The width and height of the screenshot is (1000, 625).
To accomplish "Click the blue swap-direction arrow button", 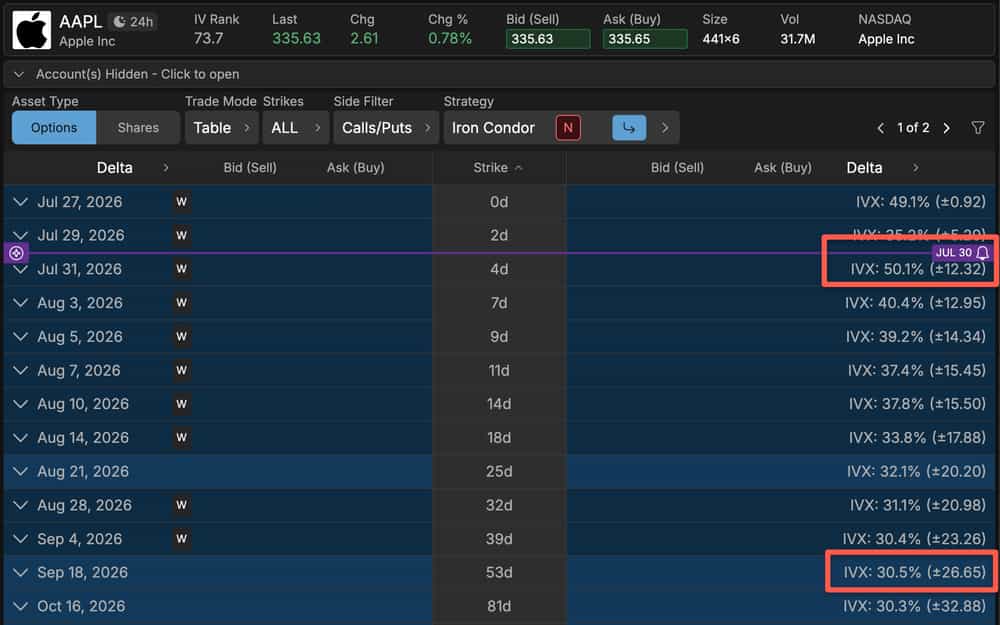I will (x=629, y=128).
